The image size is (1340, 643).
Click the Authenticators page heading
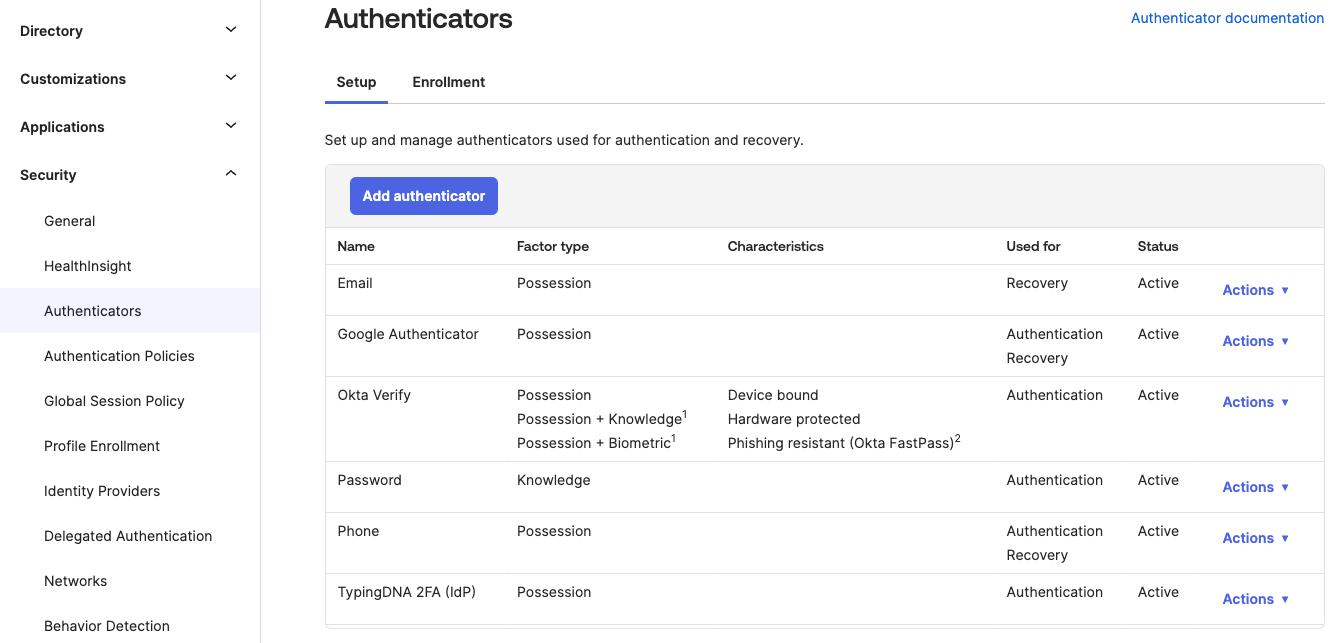click(419, 18)
